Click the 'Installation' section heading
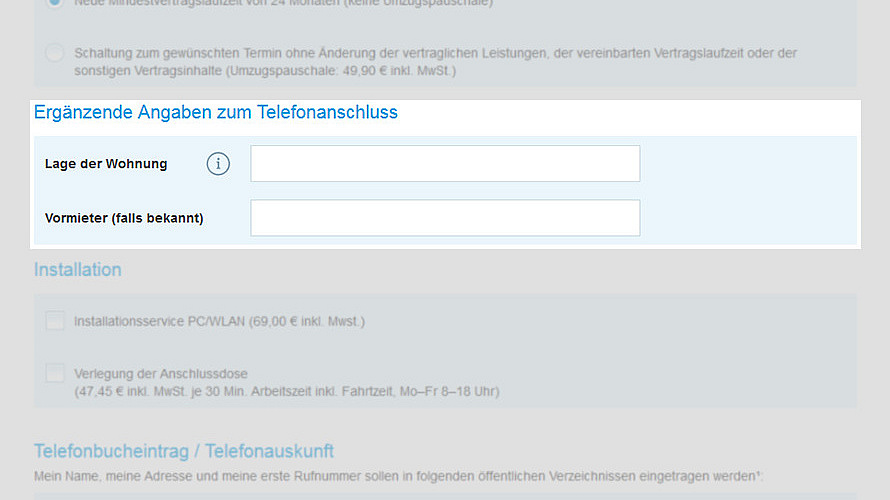The height and width of the screenshot is (500, 890). 78,270
